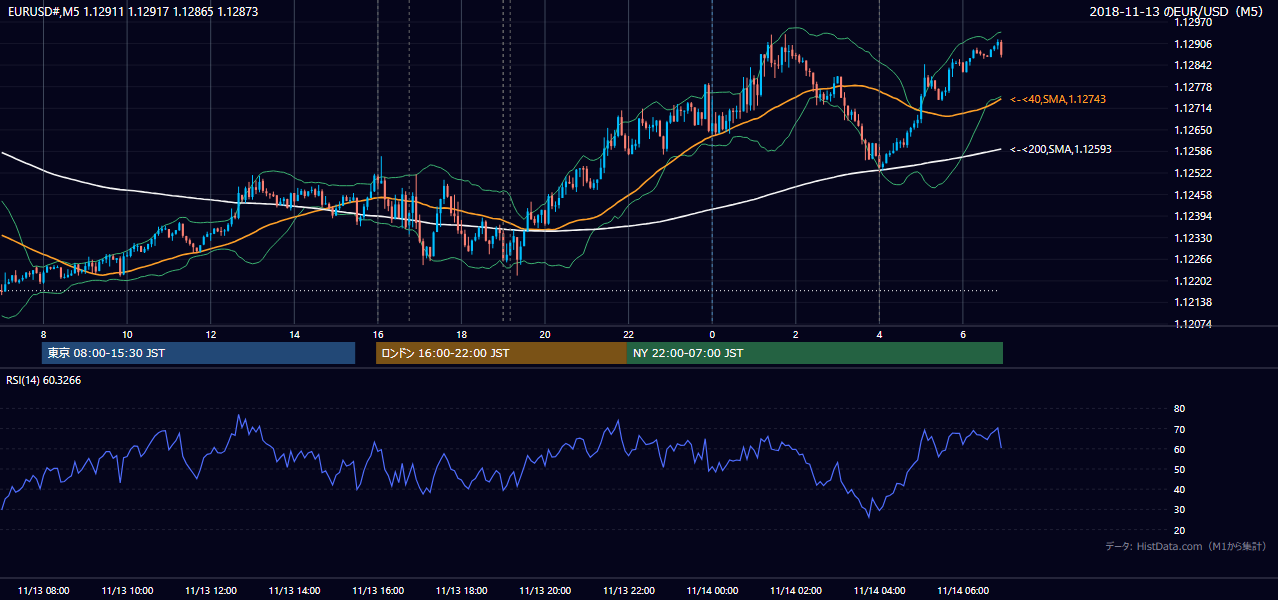Click the 11/14 02:00 date label
The height and width of the screenshot is (600, 1278).
(796, 591)
